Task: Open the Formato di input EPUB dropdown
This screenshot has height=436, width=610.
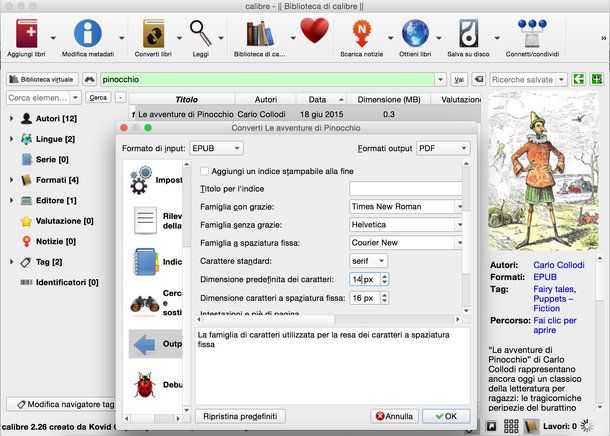Action: coord(217,148)
